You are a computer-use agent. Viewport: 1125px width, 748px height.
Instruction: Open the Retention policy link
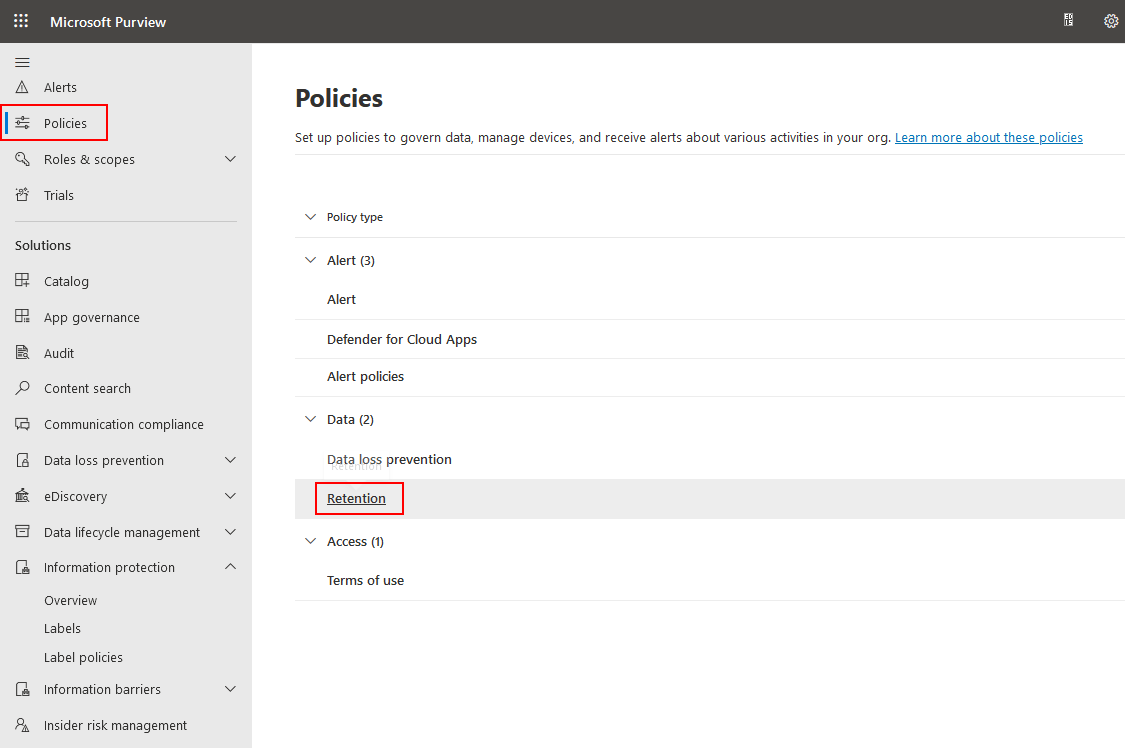coord(356,498)
